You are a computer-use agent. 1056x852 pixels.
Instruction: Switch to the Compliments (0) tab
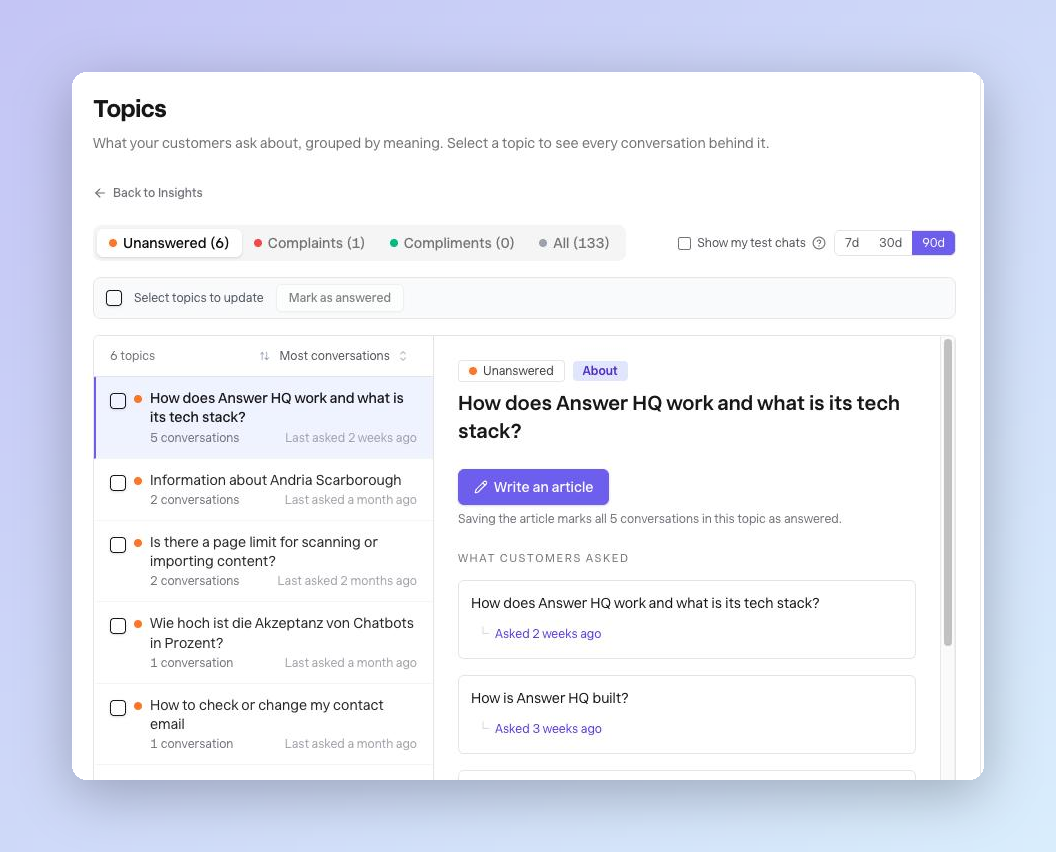tap(452, 243)
